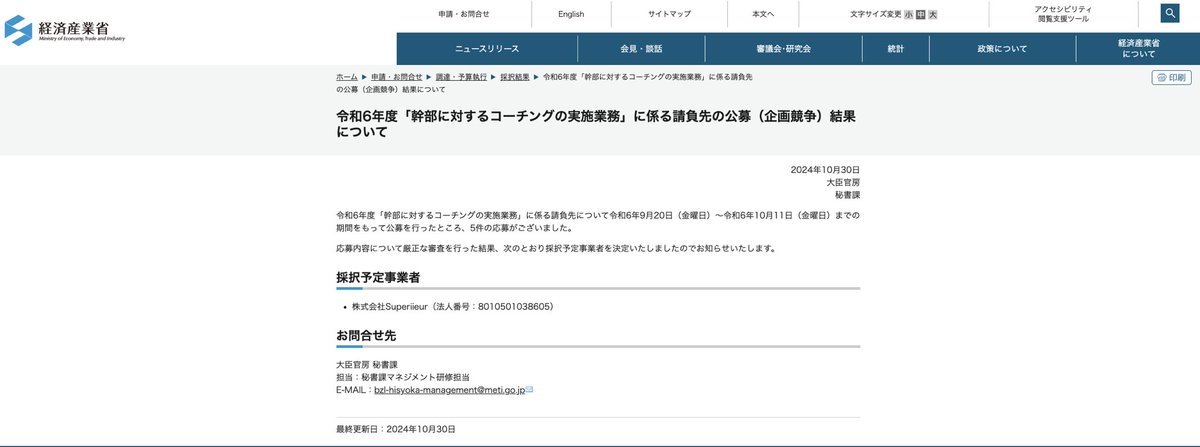This screenshot has height=447, width=1200.
Task: Click the page title heading text
Action: (x=596, y=124)
